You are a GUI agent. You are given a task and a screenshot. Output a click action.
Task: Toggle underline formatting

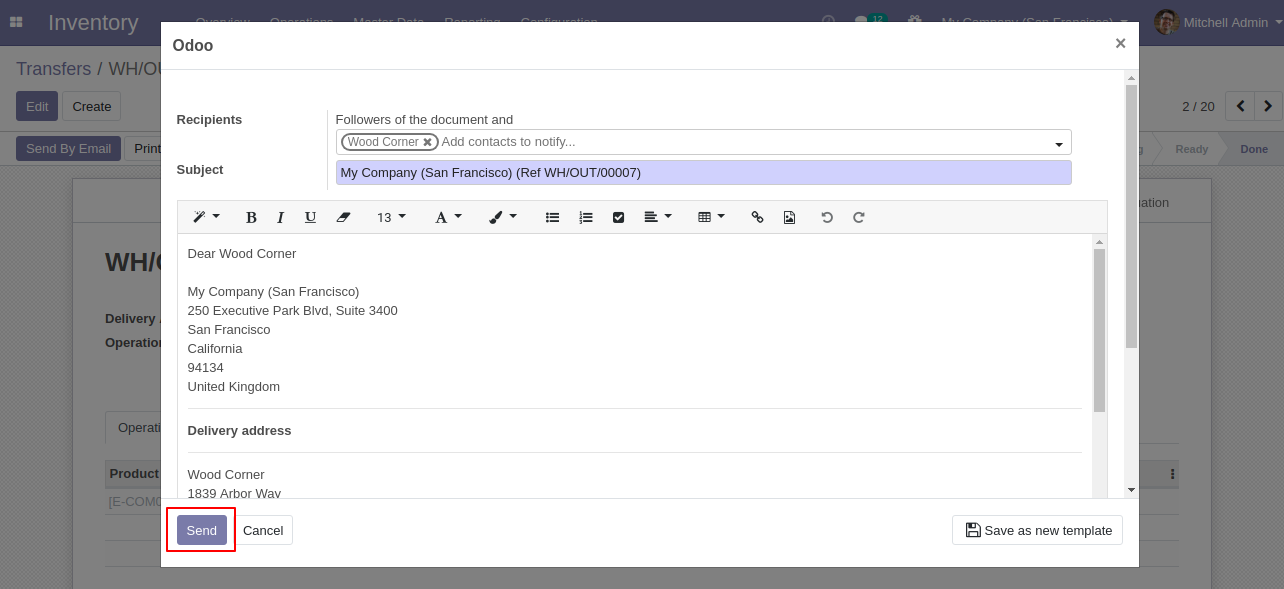[x=310, y=217]
